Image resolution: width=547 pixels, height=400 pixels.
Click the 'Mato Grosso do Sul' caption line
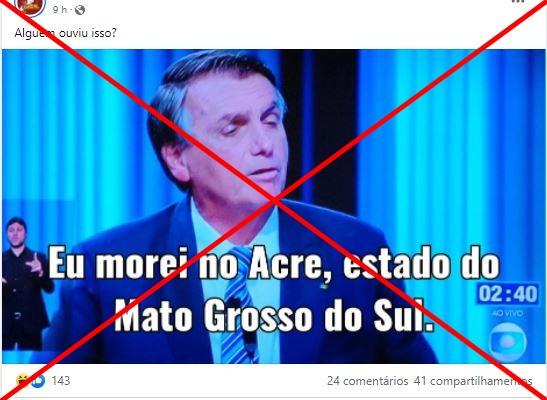274,316
